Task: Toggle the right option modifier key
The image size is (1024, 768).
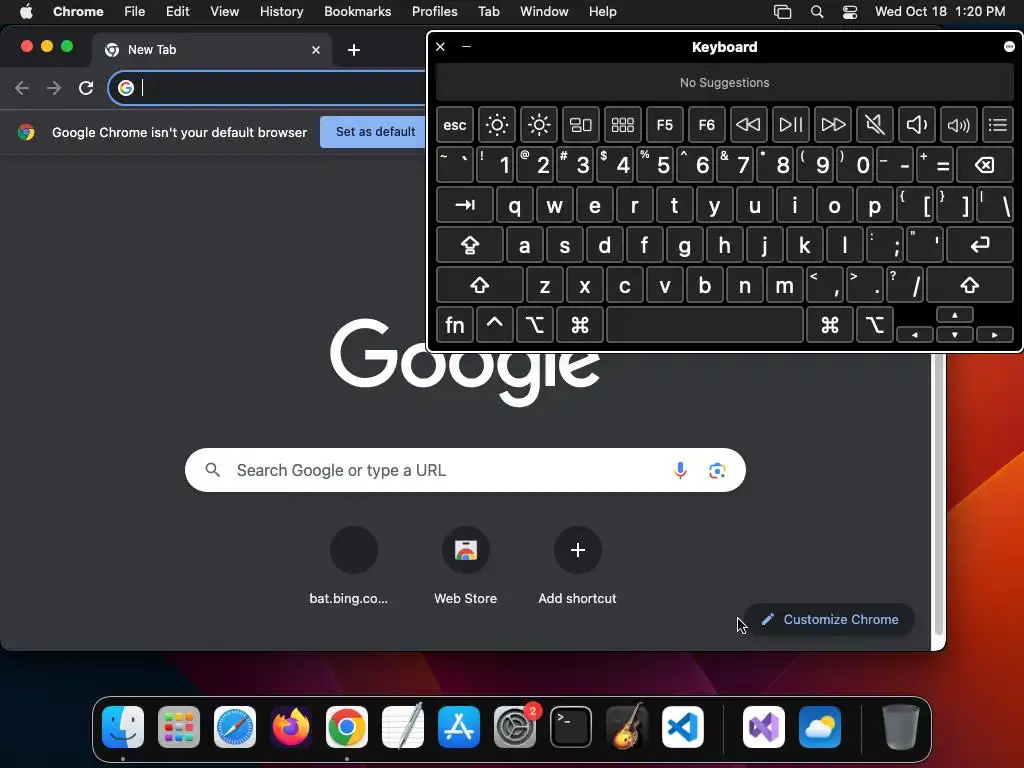Action: (874, 325)
